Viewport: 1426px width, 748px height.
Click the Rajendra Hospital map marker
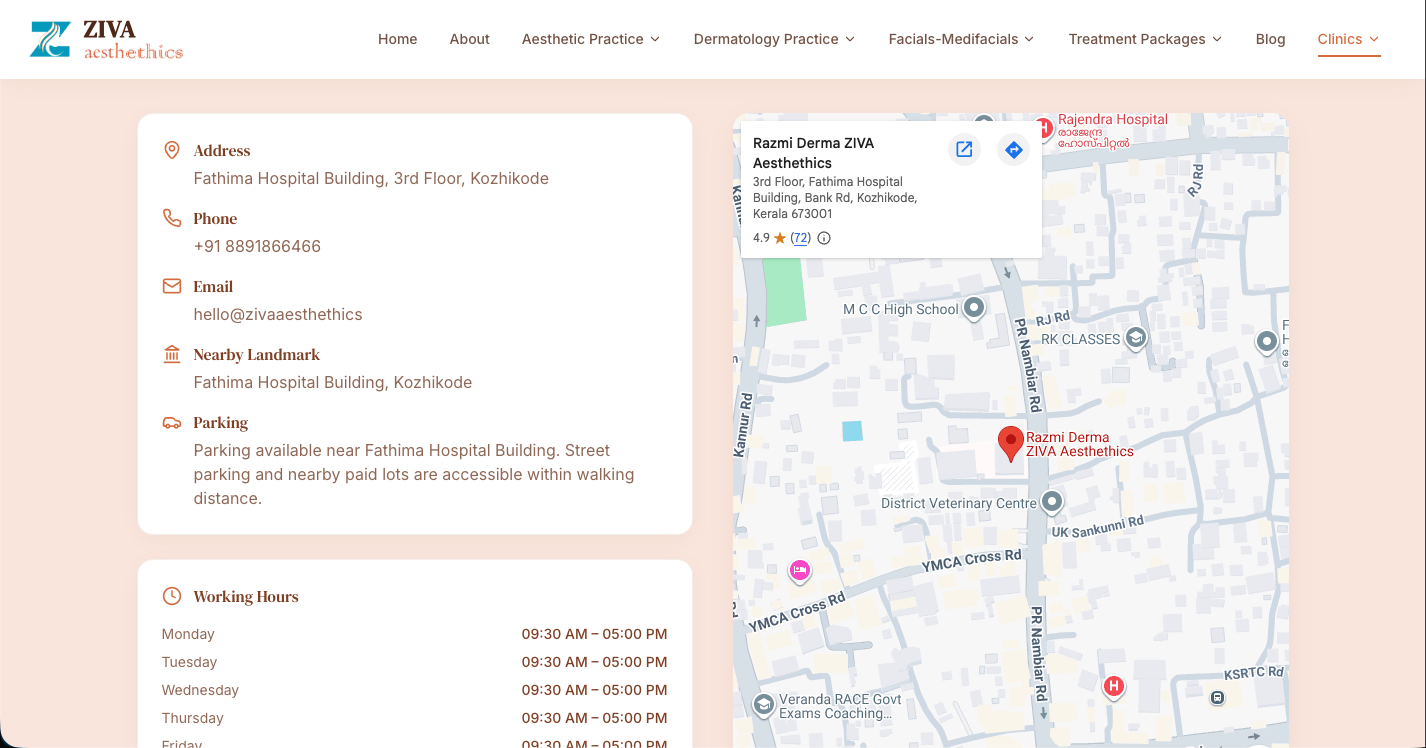point(1043,128)
